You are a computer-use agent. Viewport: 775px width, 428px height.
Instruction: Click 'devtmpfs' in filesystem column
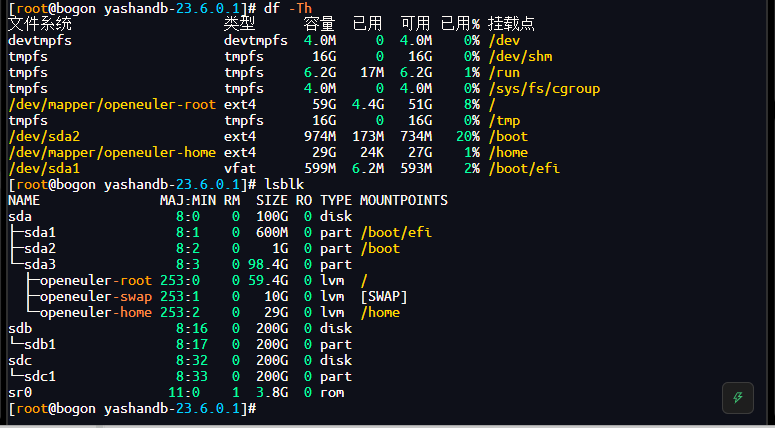click(40, 41)
